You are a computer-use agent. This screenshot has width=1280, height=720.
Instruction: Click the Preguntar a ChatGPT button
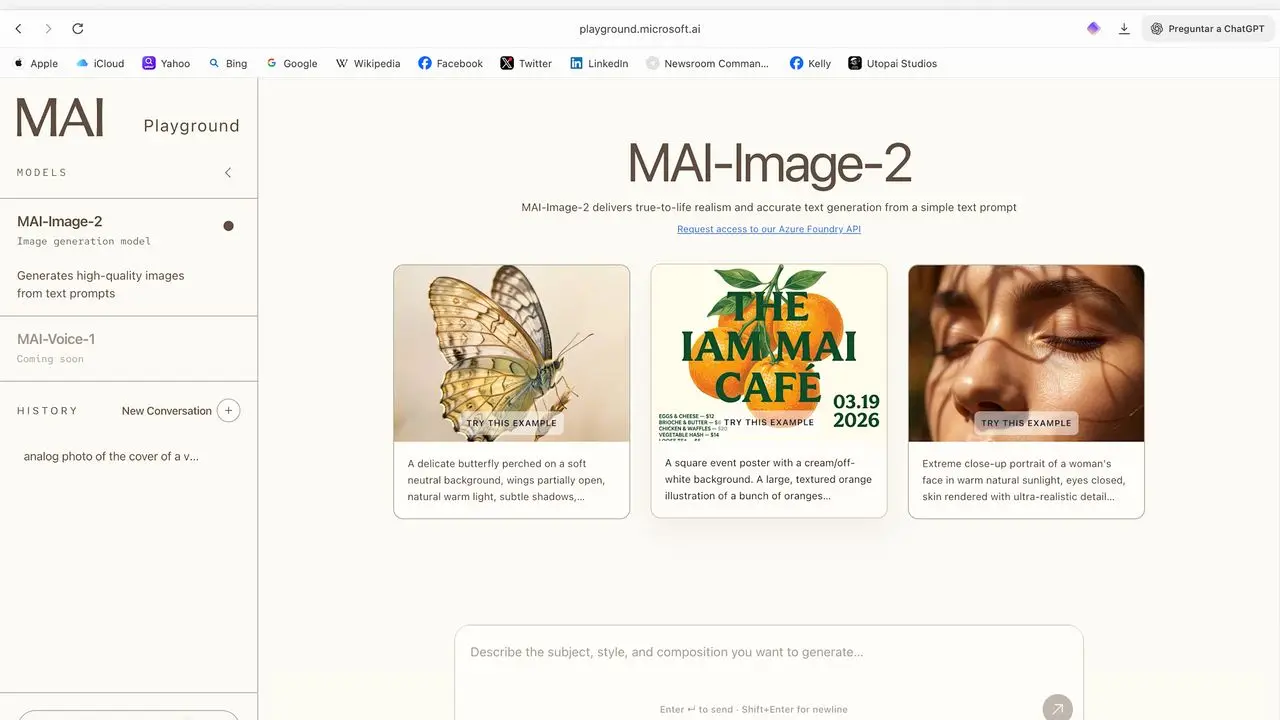(1208, 29)
